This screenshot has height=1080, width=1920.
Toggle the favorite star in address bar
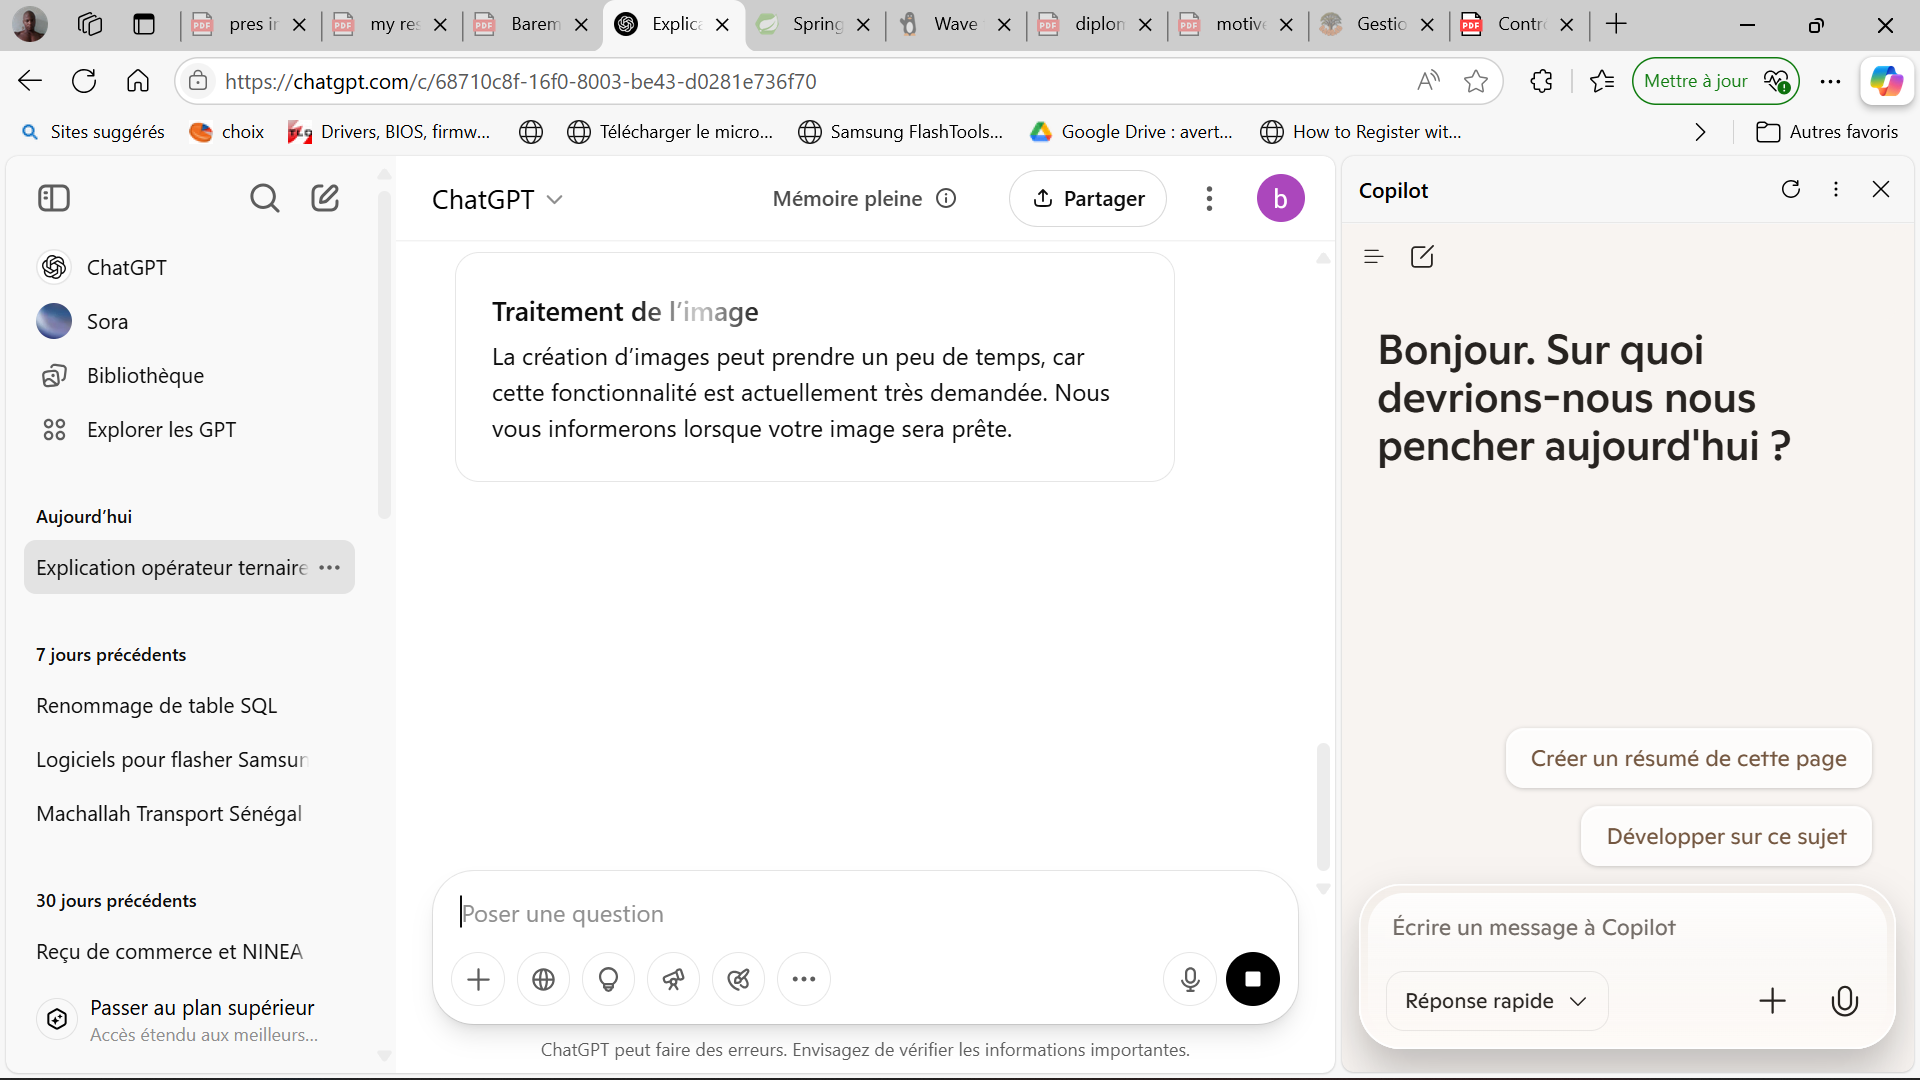[1475, 82]
